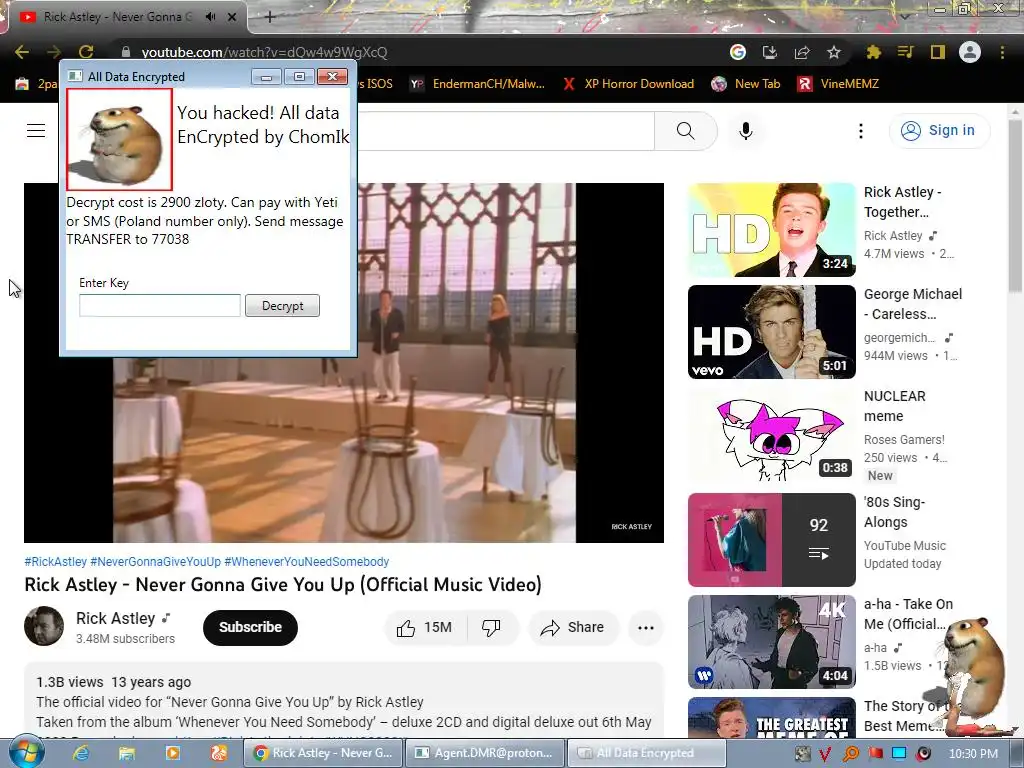This screenshot has width=1024, height=768.
Task: Subscribe to Rick Astley channel
Action: point(250,627)
